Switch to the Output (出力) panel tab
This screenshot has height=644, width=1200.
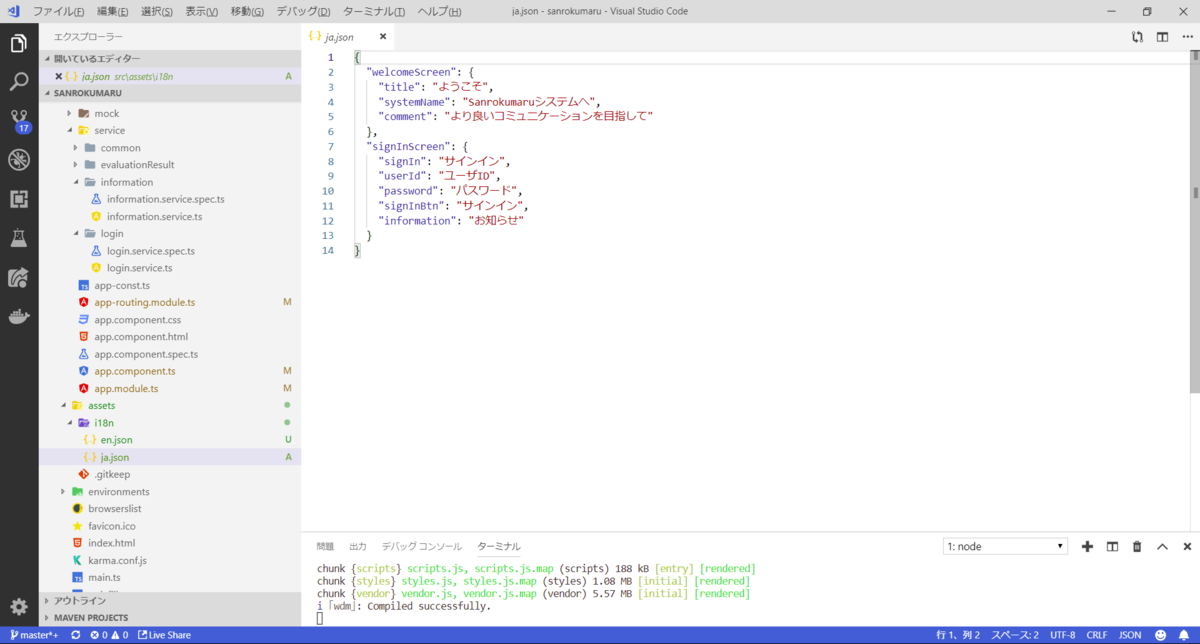coord(358,546)
